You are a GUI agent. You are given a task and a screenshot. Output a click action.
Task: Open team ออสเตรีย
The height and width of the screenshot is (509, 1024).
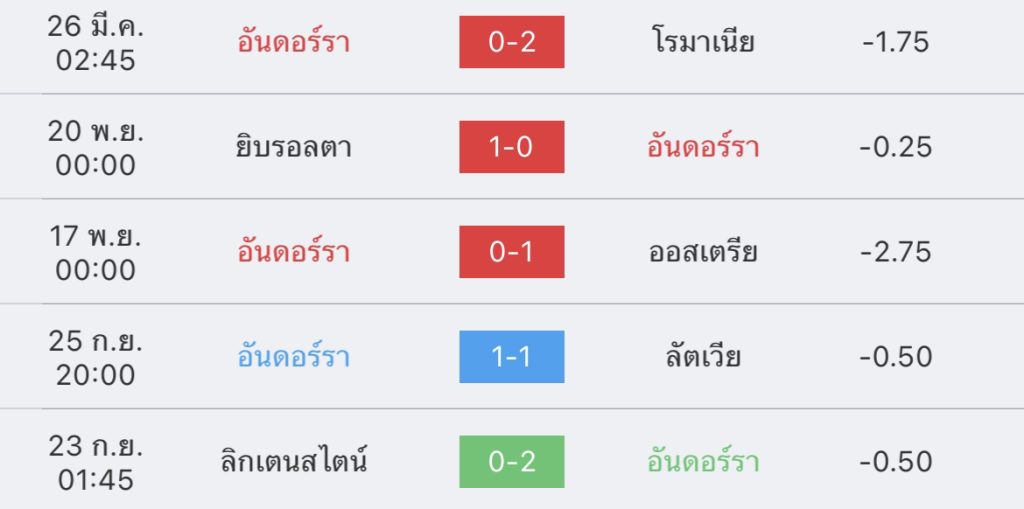(x=703, y=252)
